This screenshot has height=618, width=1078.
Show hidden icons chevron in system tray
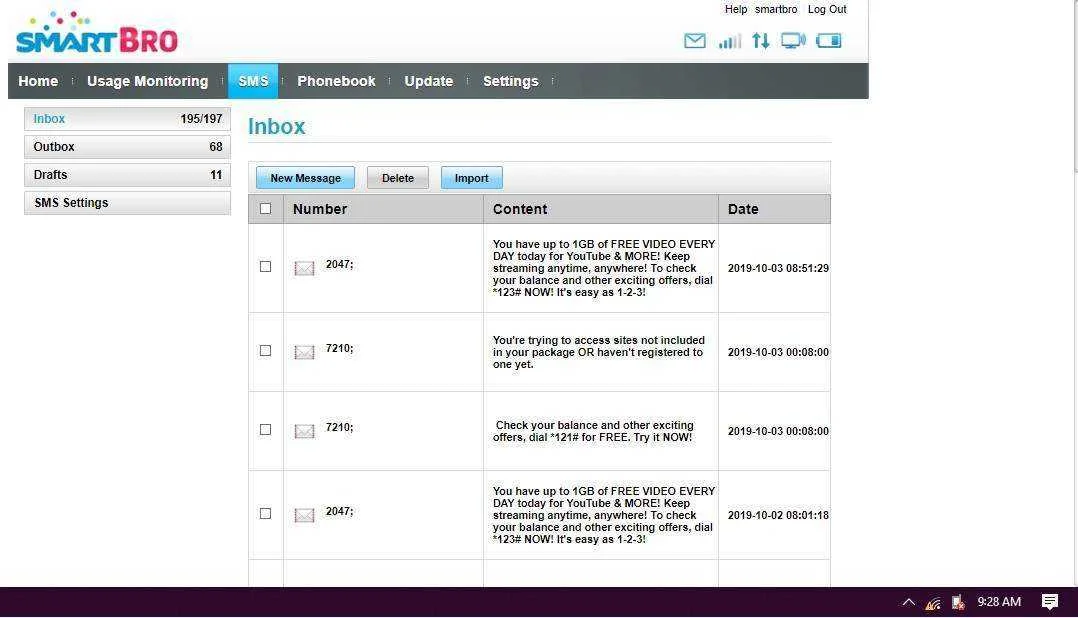pos(908,602)
